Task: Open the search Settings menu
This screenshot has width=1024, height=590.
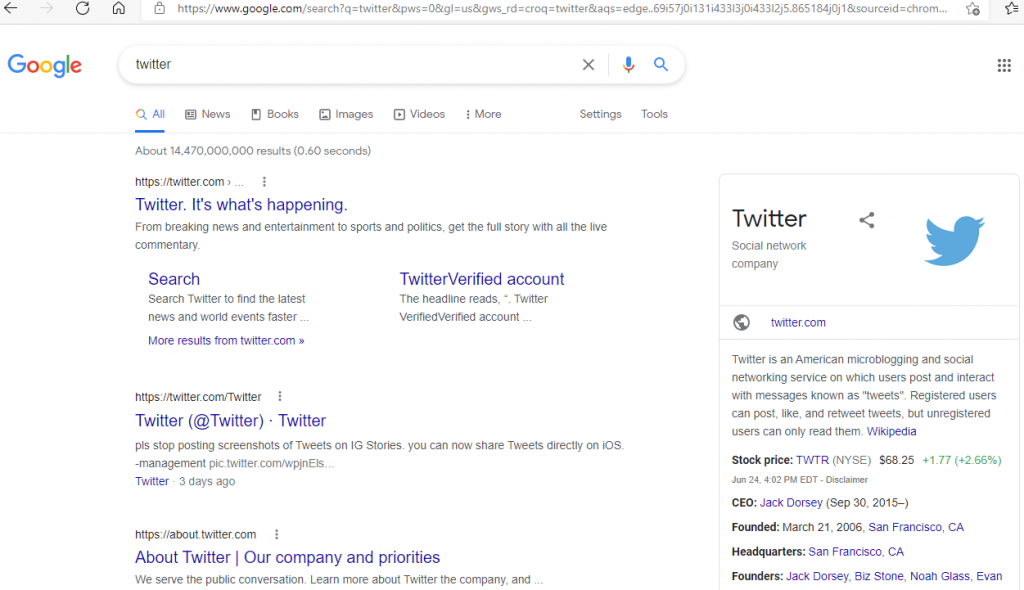Action: coord(600,114)
